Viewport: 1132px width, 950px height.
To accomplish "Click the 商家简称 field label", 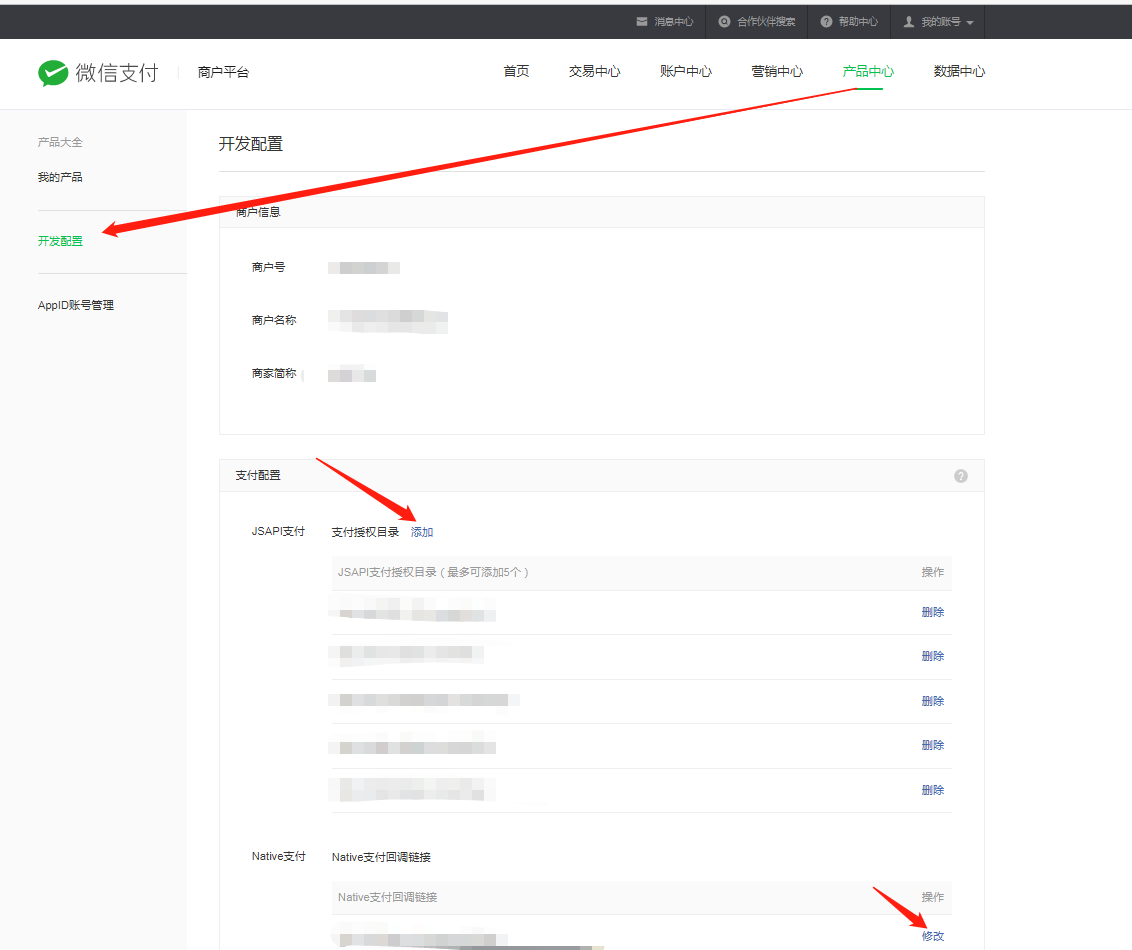I will pyautogui.click(x=274, y=373).
